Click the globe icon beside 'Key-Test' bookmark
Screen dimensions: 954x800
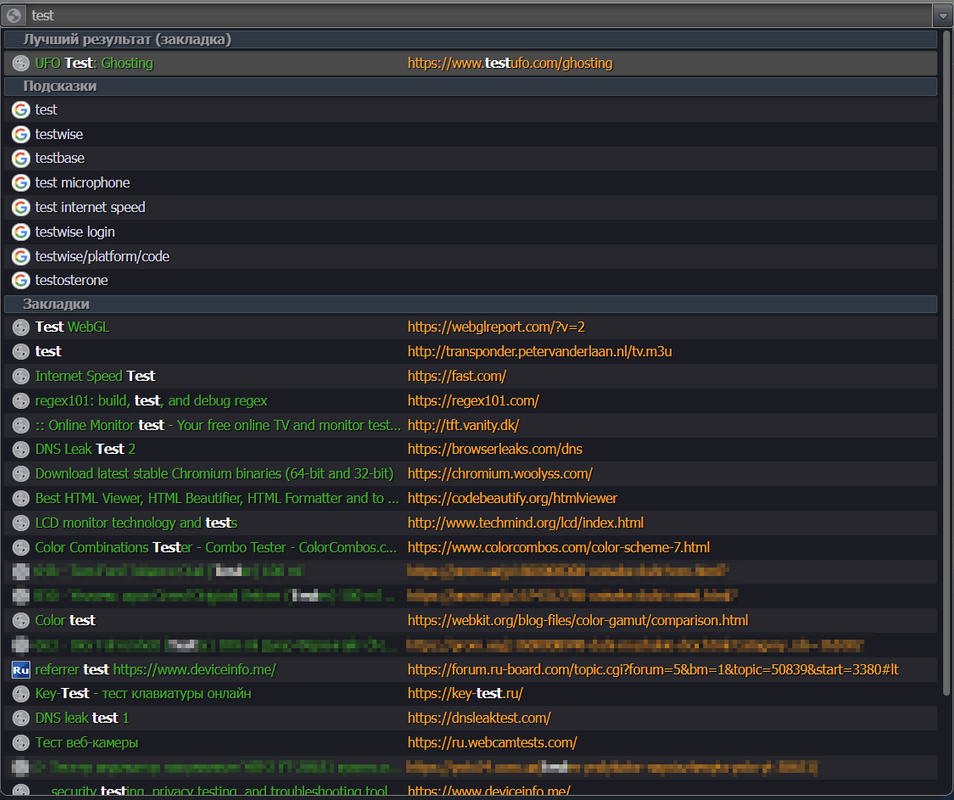[x=21, y=694]
